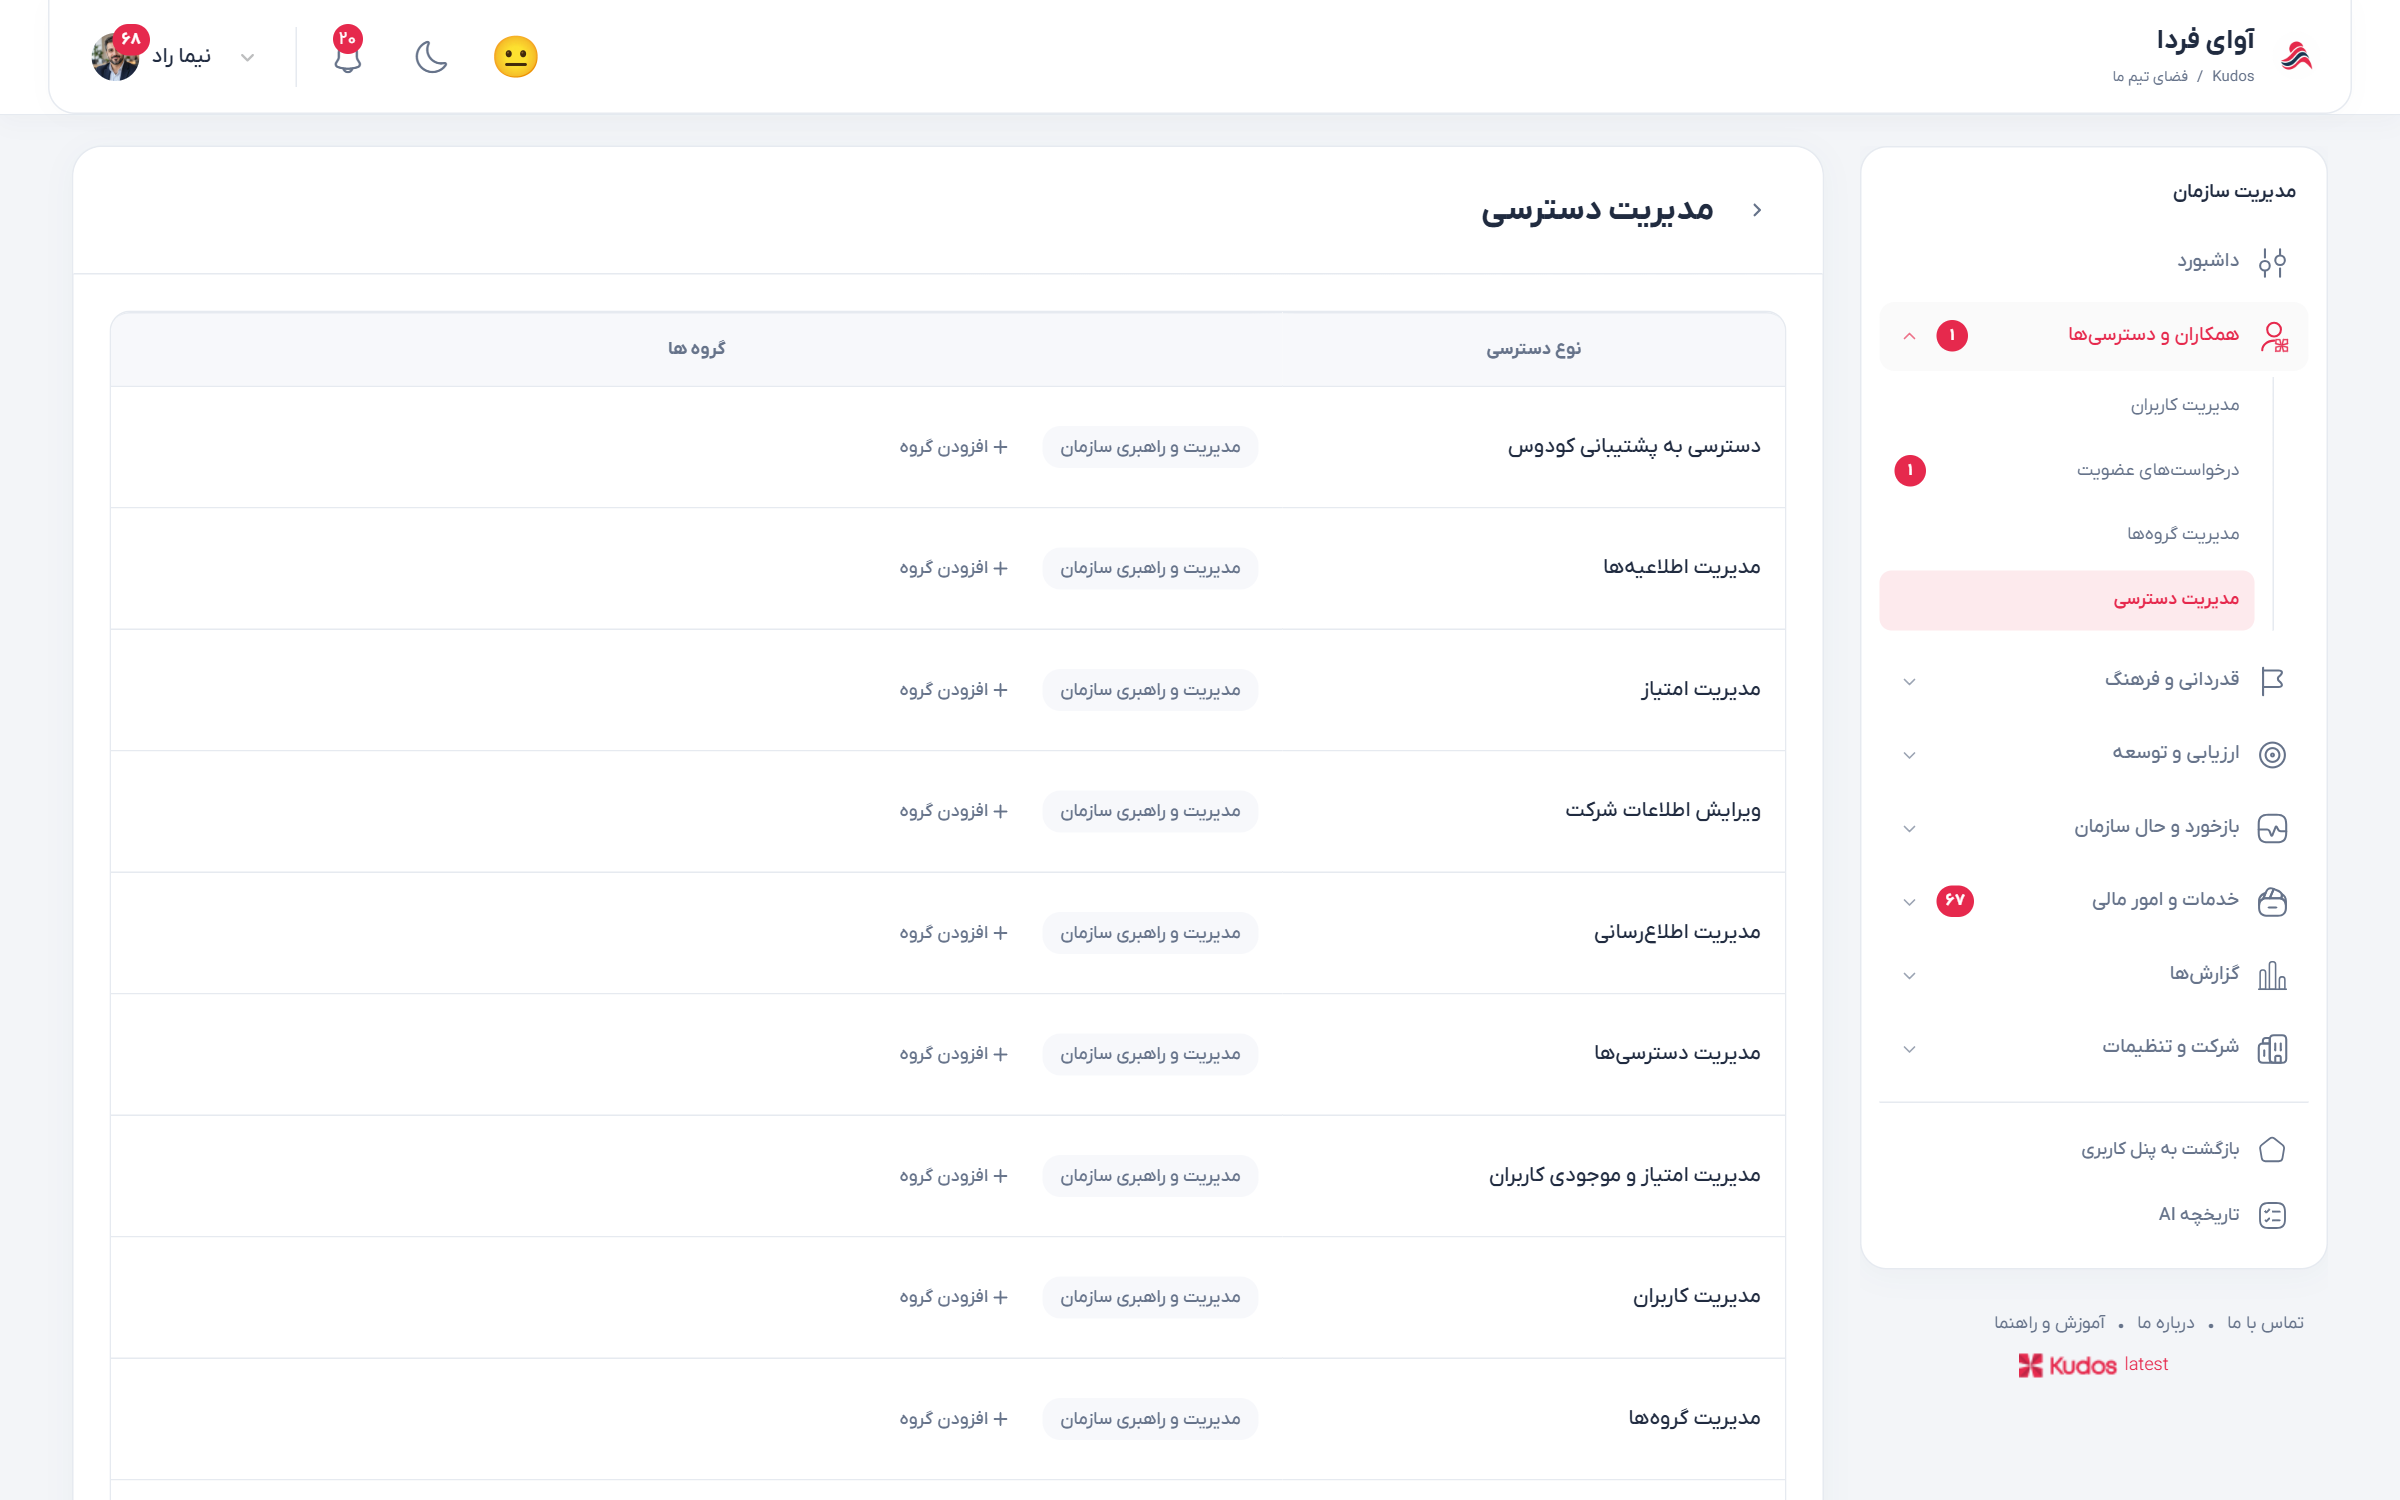
Task: Click the ارزیابی و توسعه target icon
Action: click(x=2272, y=754)
